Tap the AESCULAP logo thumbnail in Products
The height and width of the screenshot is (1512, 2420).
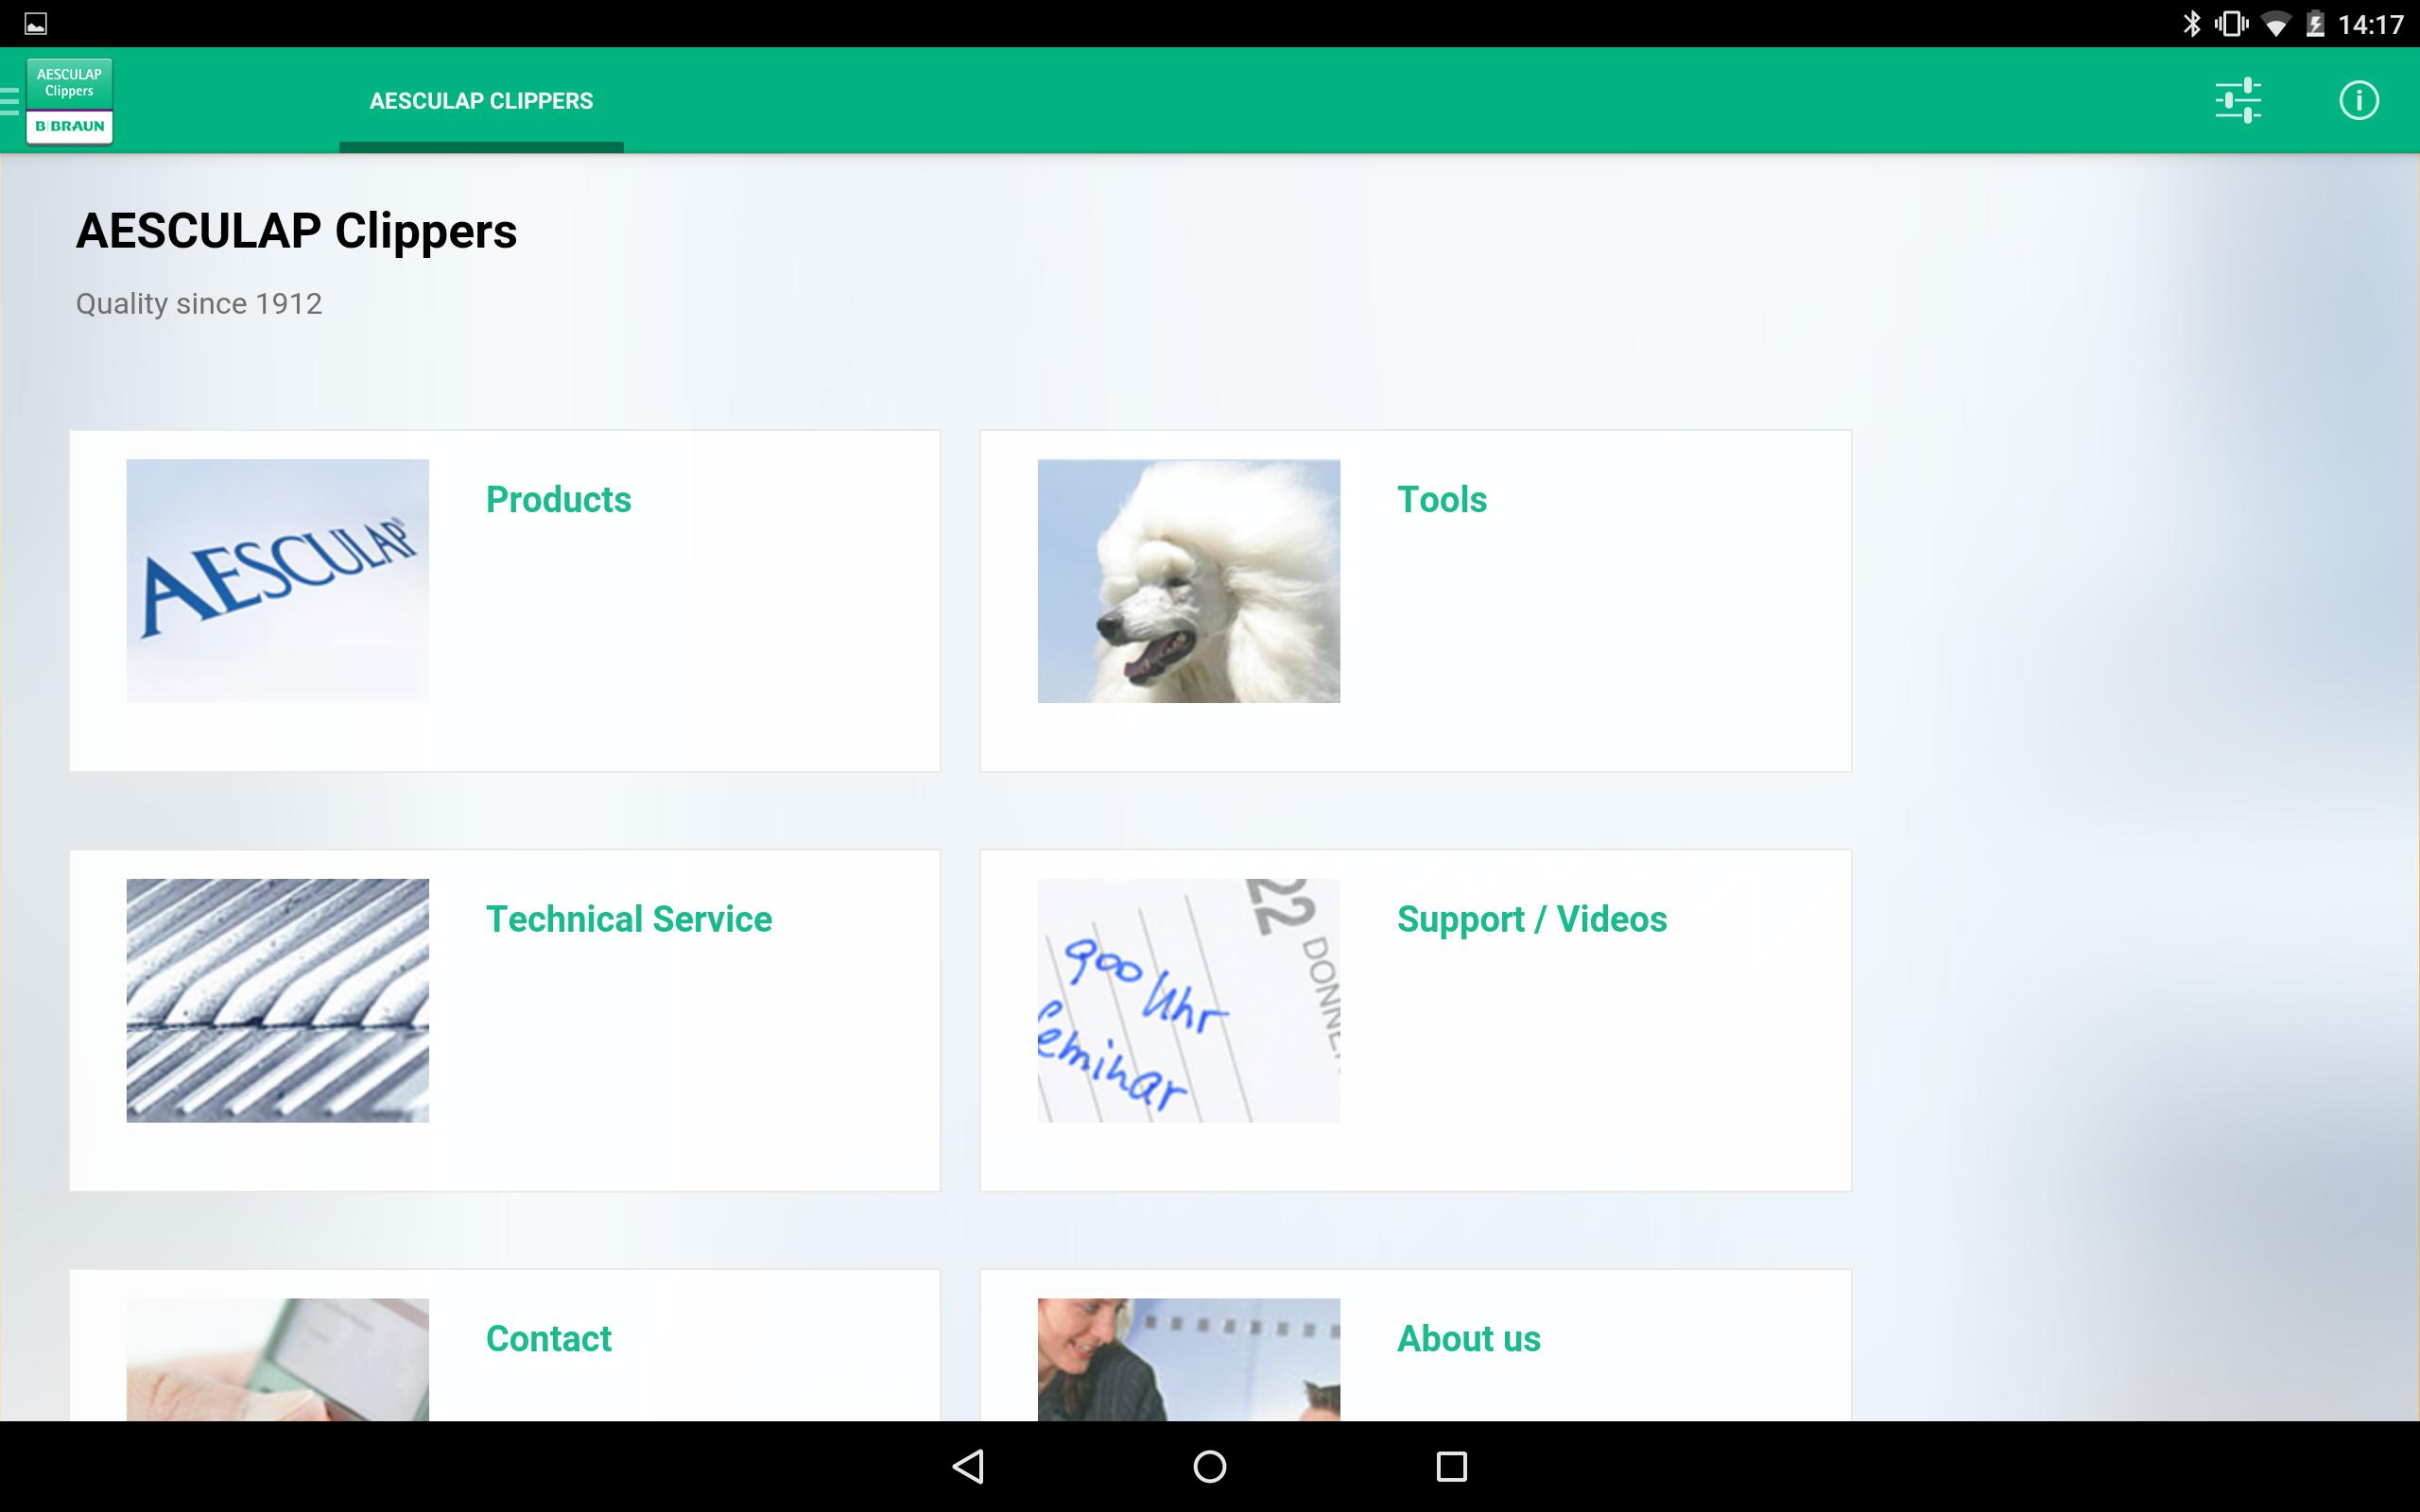pos(277,581)
